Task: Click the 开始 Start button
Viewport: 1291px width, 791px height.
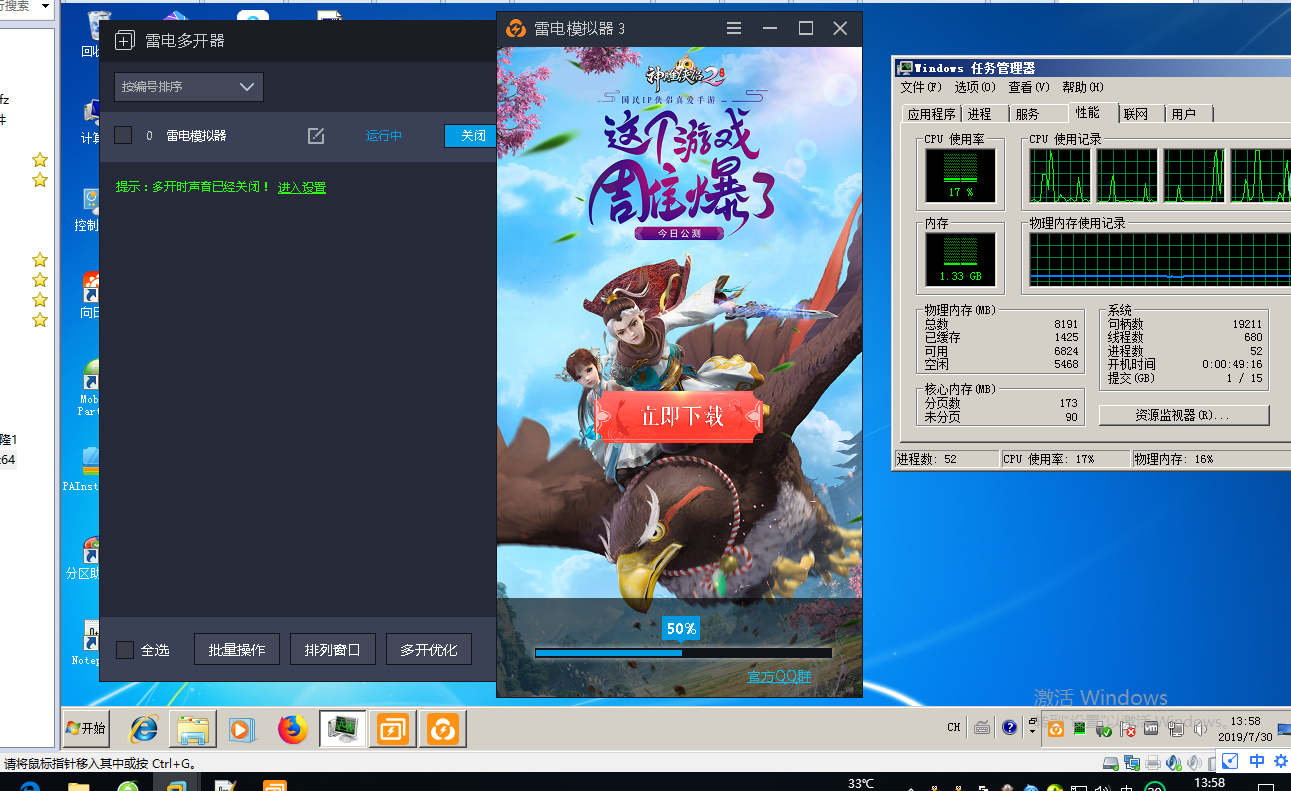Action: click(x=86, y=728)
